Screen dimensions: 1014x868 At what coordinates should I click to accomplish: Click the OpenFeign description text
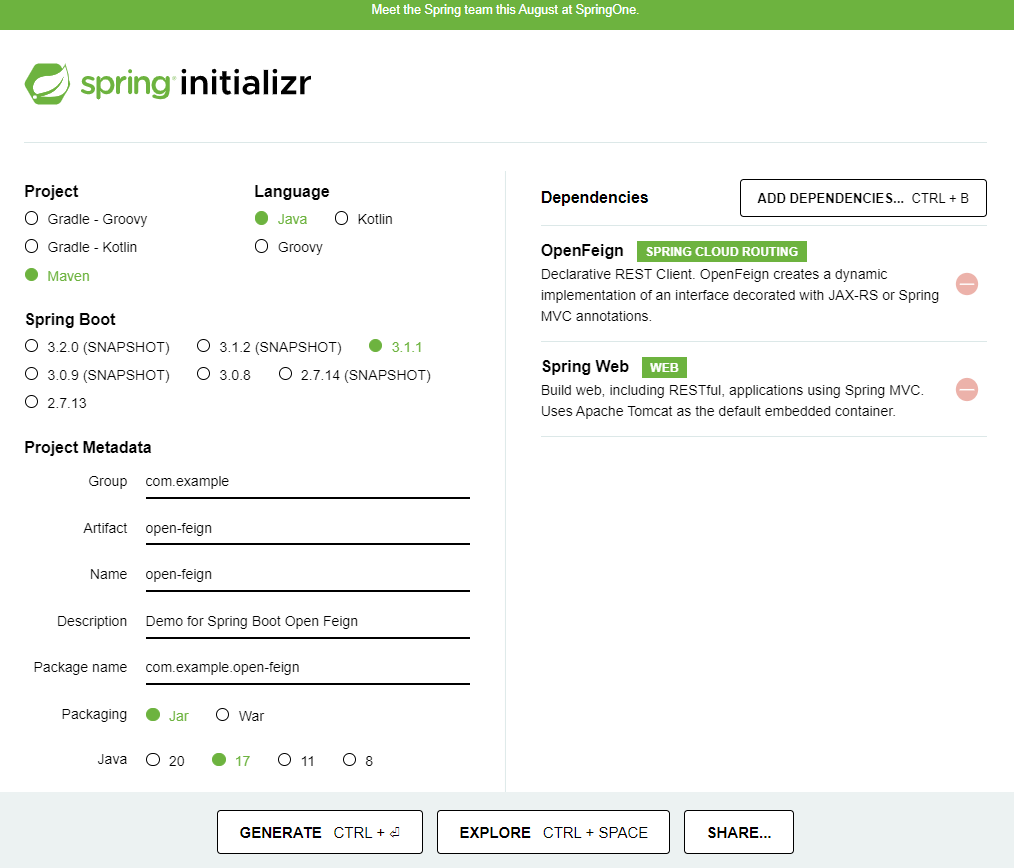pyautogui.click(x=740, y=295)
